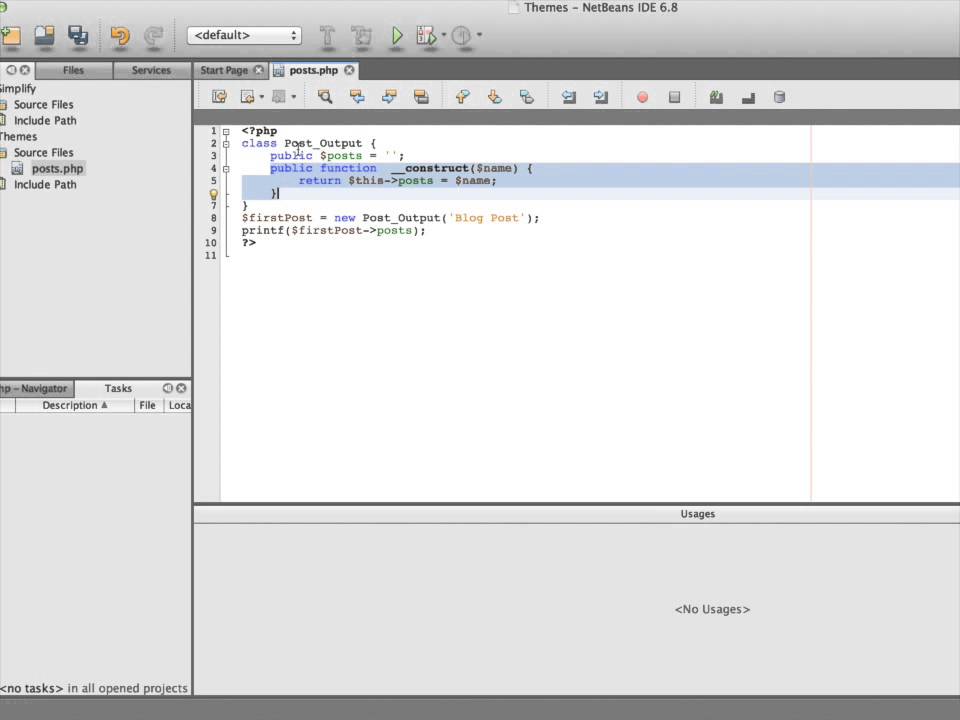Screen dimensions: 960x720
Task: Click the Previous Bookmark icon
Action: [x=462, y=97]
